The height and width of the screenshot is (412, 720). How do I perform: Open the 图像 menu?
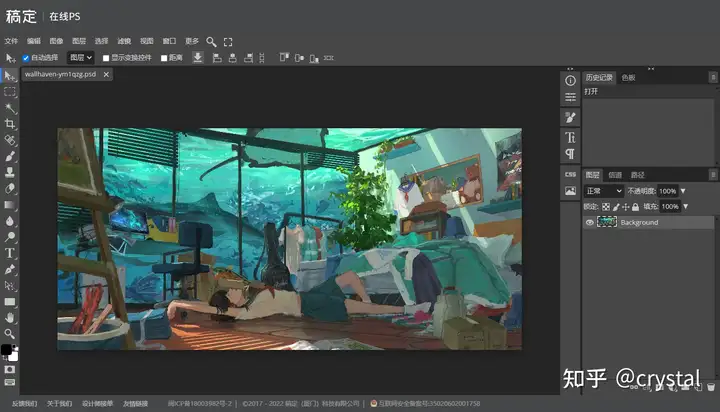pos(56,41)
